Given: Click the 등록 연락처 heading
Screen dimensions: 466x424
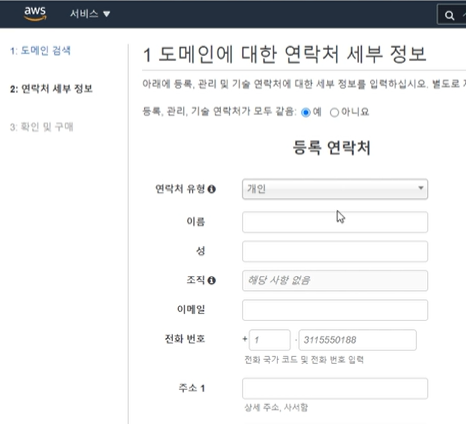Looking at the screenshot, I should pos(332,147).
